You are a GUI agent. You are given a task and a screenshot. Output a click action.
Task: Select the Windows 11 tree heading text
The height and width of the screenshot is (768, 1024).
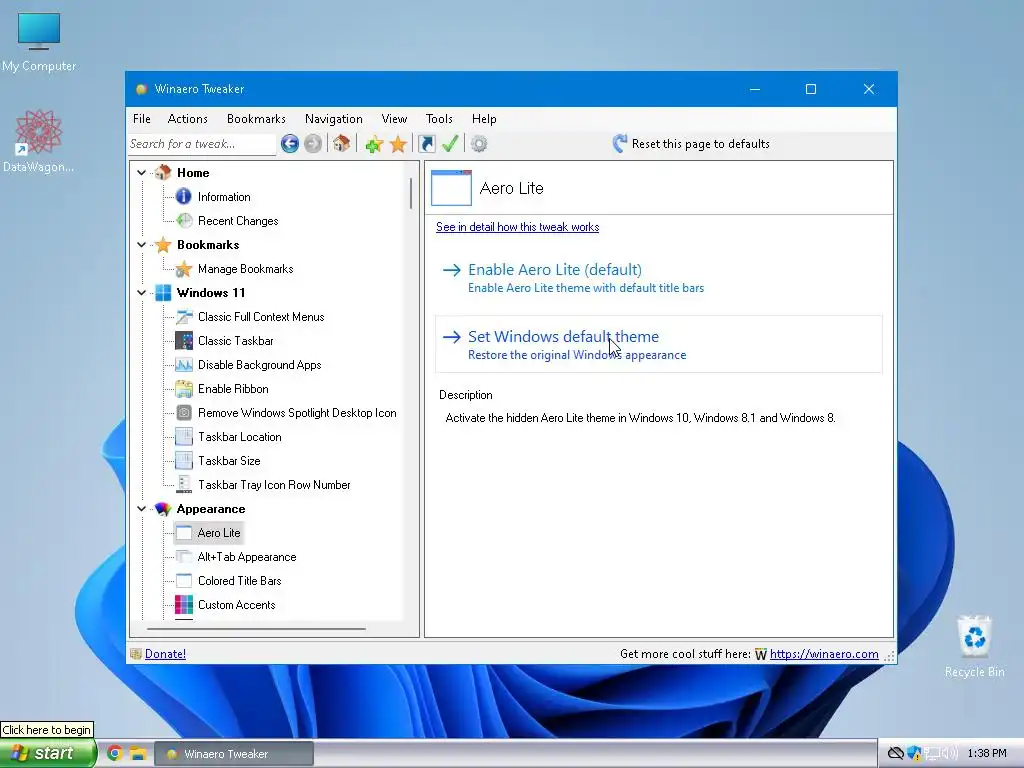pyautogui.click(x=211, y=293)
